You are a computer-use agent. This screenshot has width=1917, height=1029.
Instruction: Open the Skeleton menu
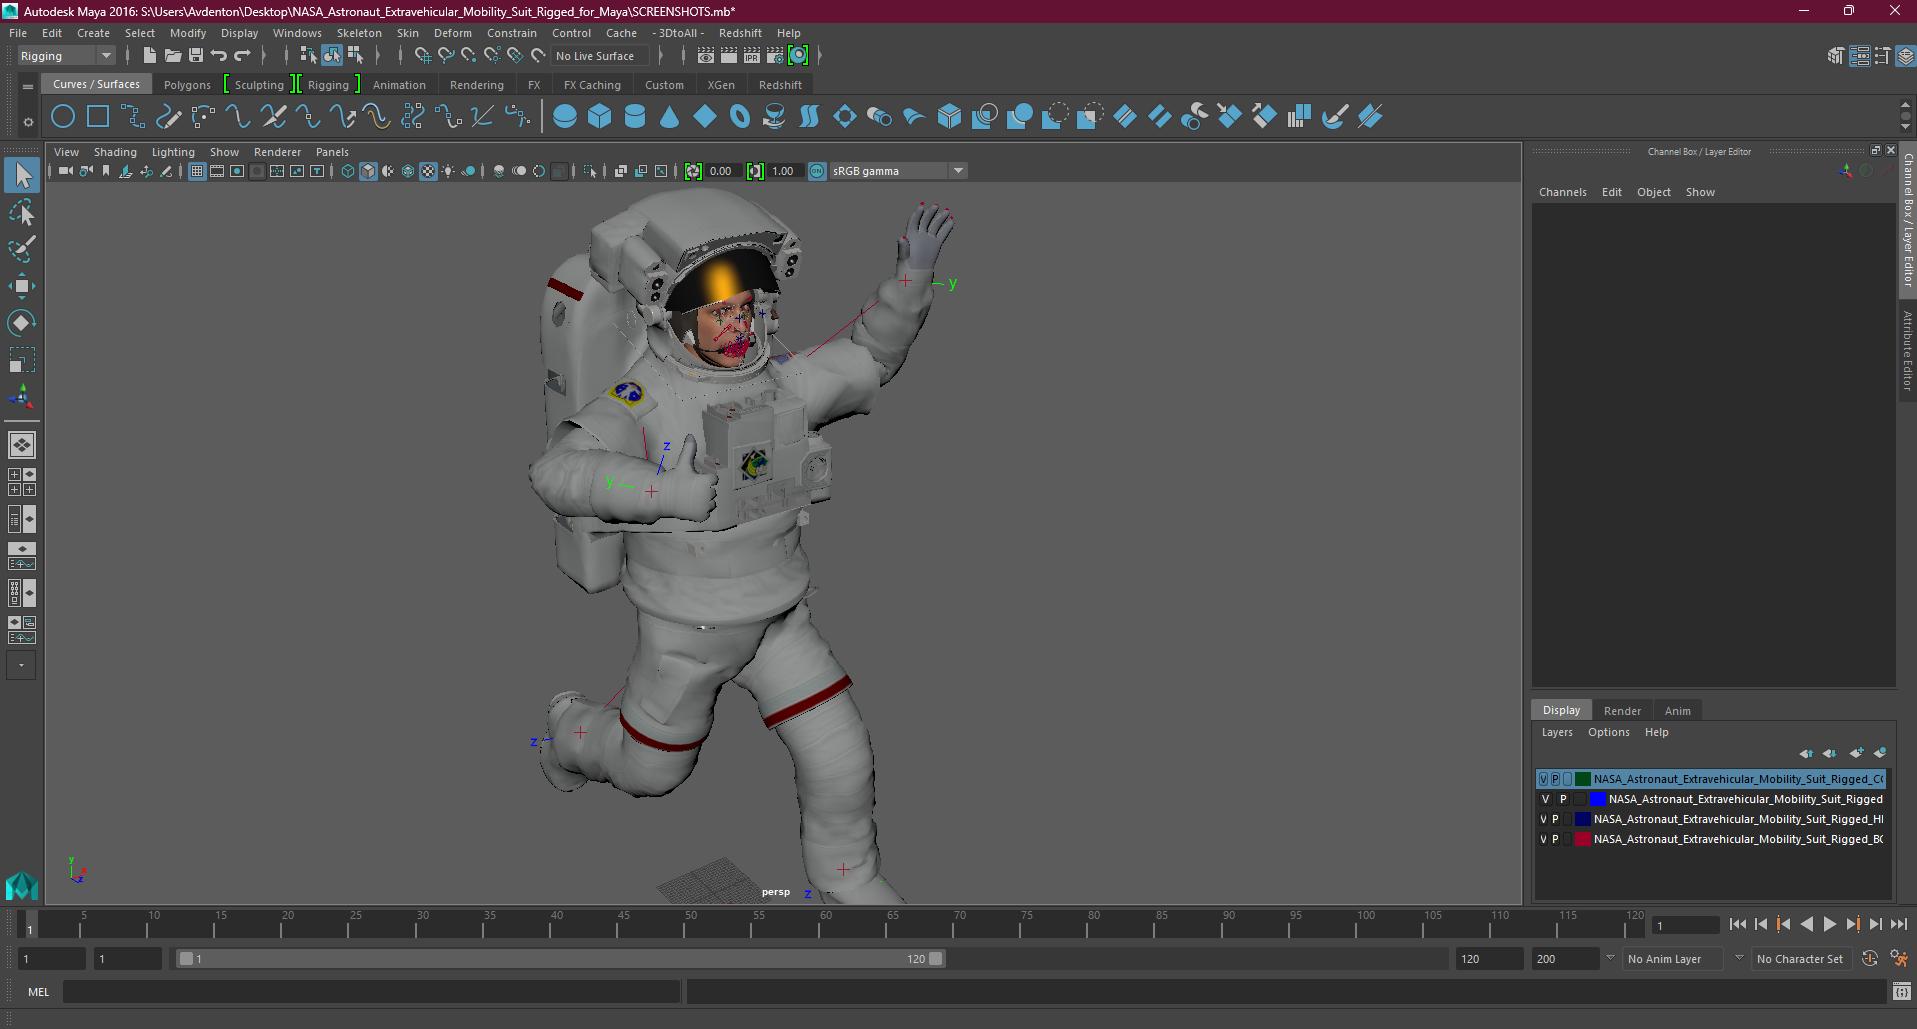tap(359, 33)
